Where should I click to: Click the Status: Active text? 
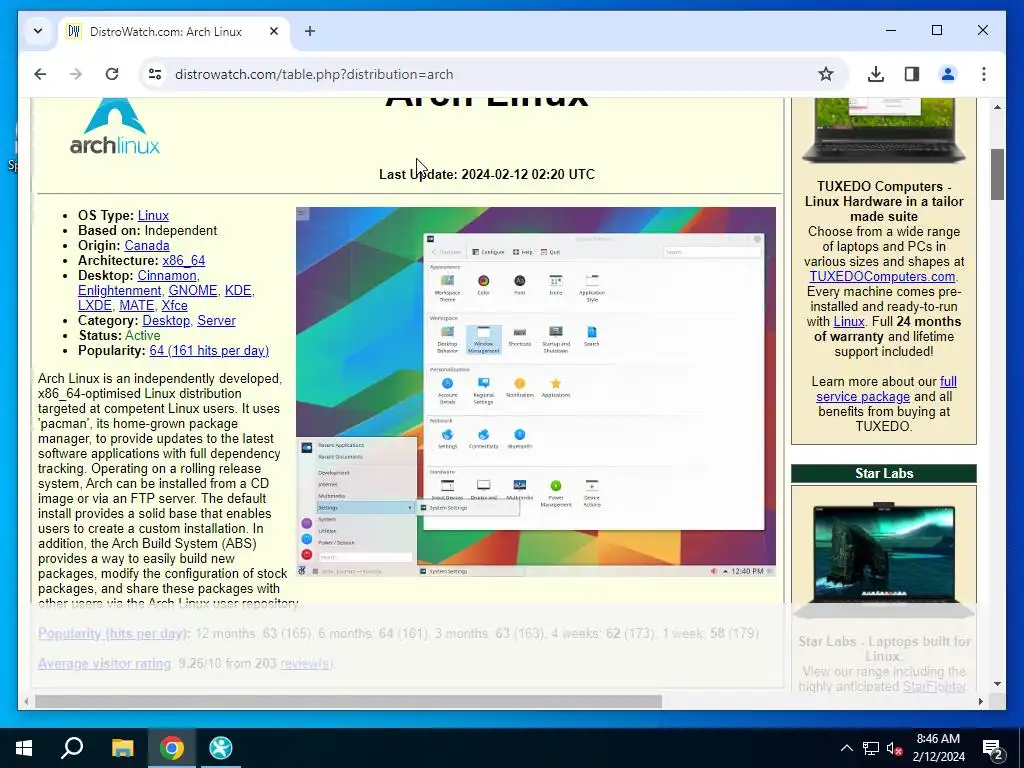(119, 336)
